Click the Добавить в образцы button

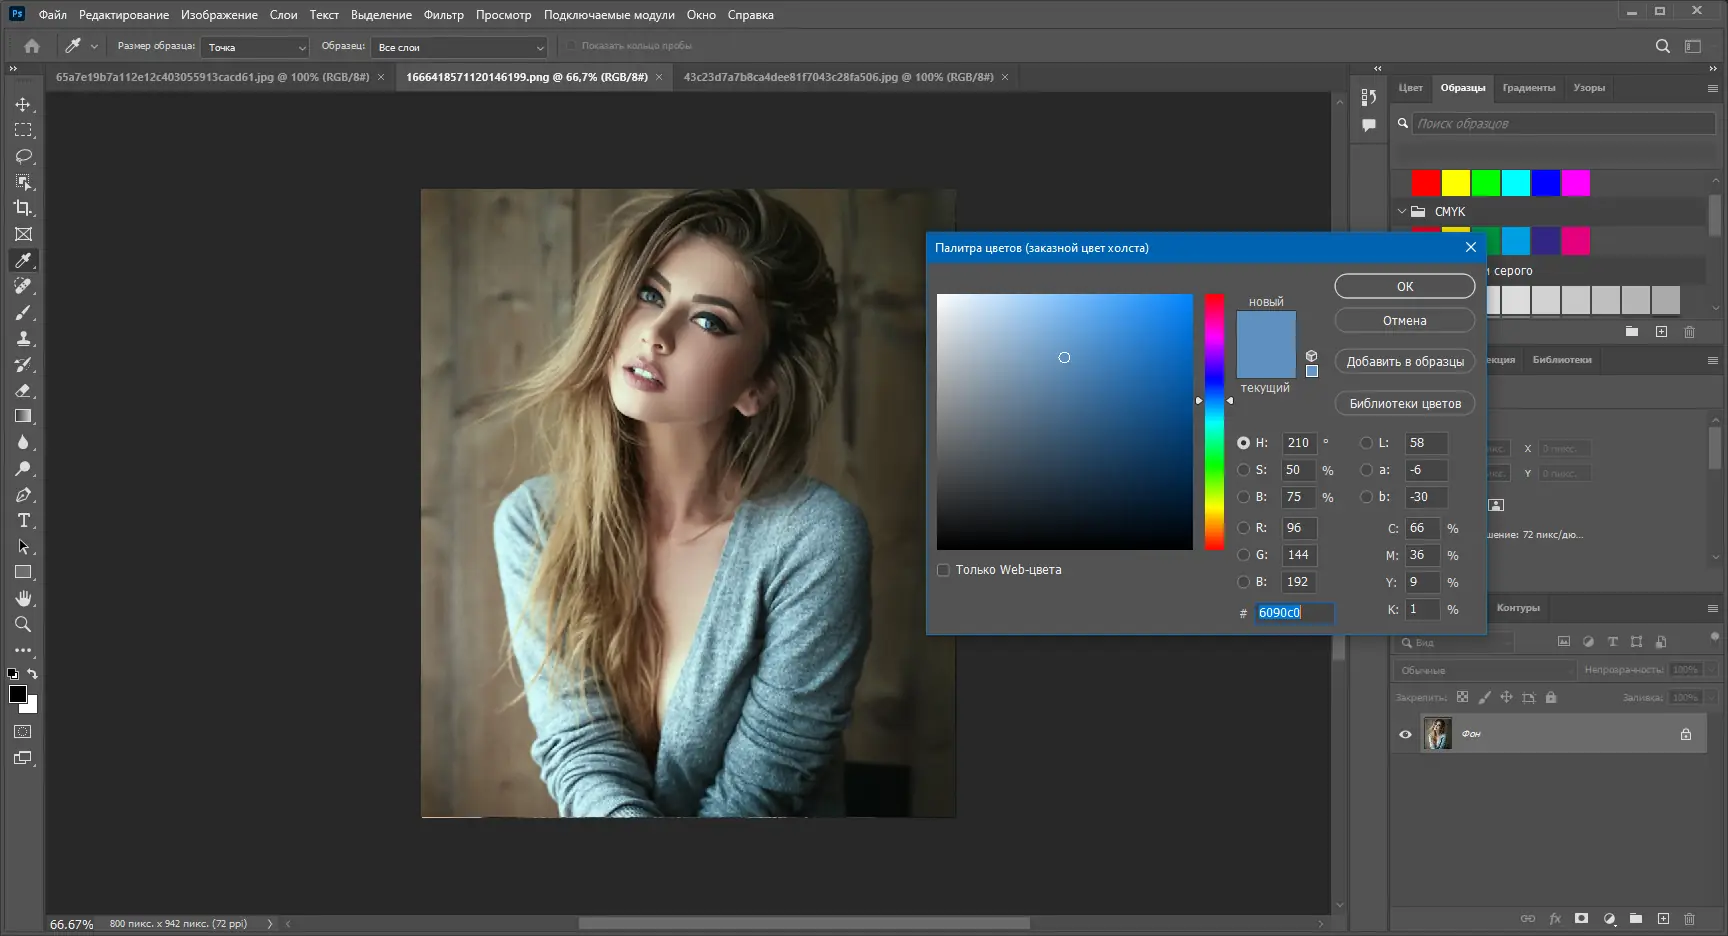point(1404,362)
